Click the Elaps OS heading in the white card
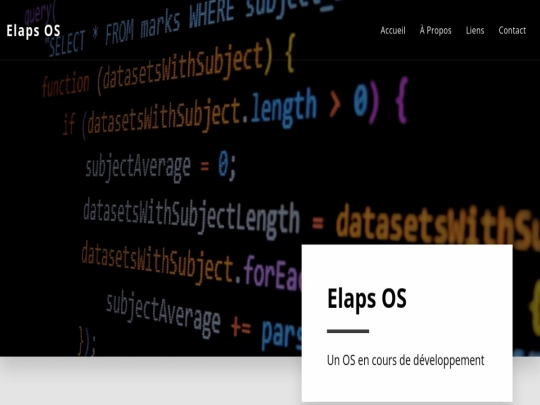540x405 pixels. 367,298
